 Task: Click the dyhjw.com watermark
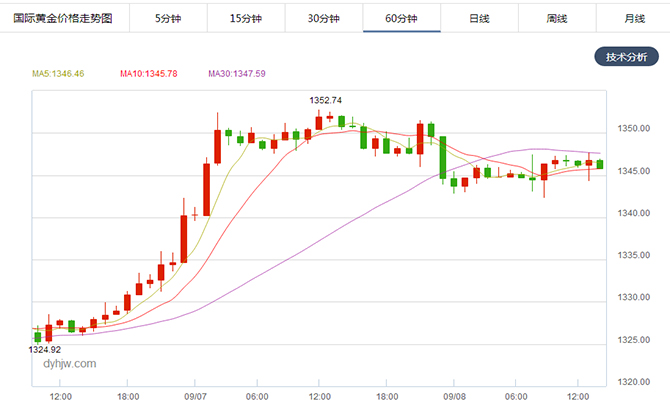pyautogui.click(x=70, y=364)
